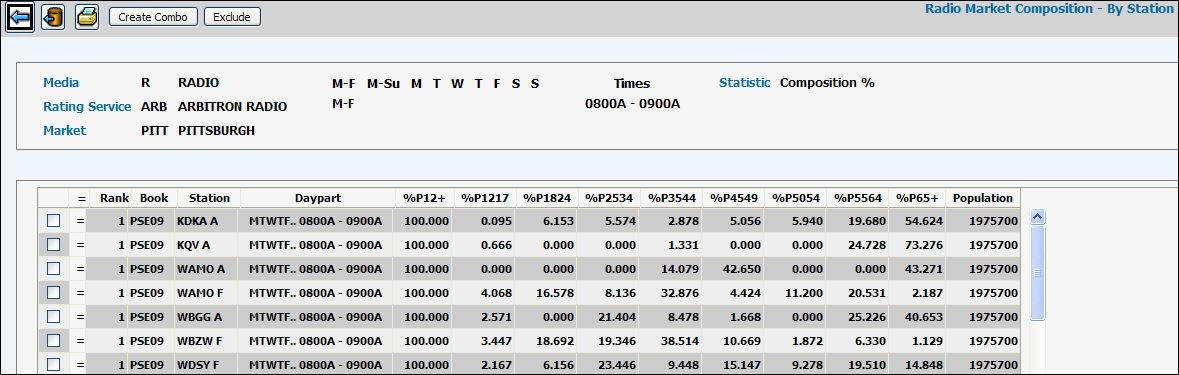
Task: Sort by the Rank column header
Action: coord(115,198)
